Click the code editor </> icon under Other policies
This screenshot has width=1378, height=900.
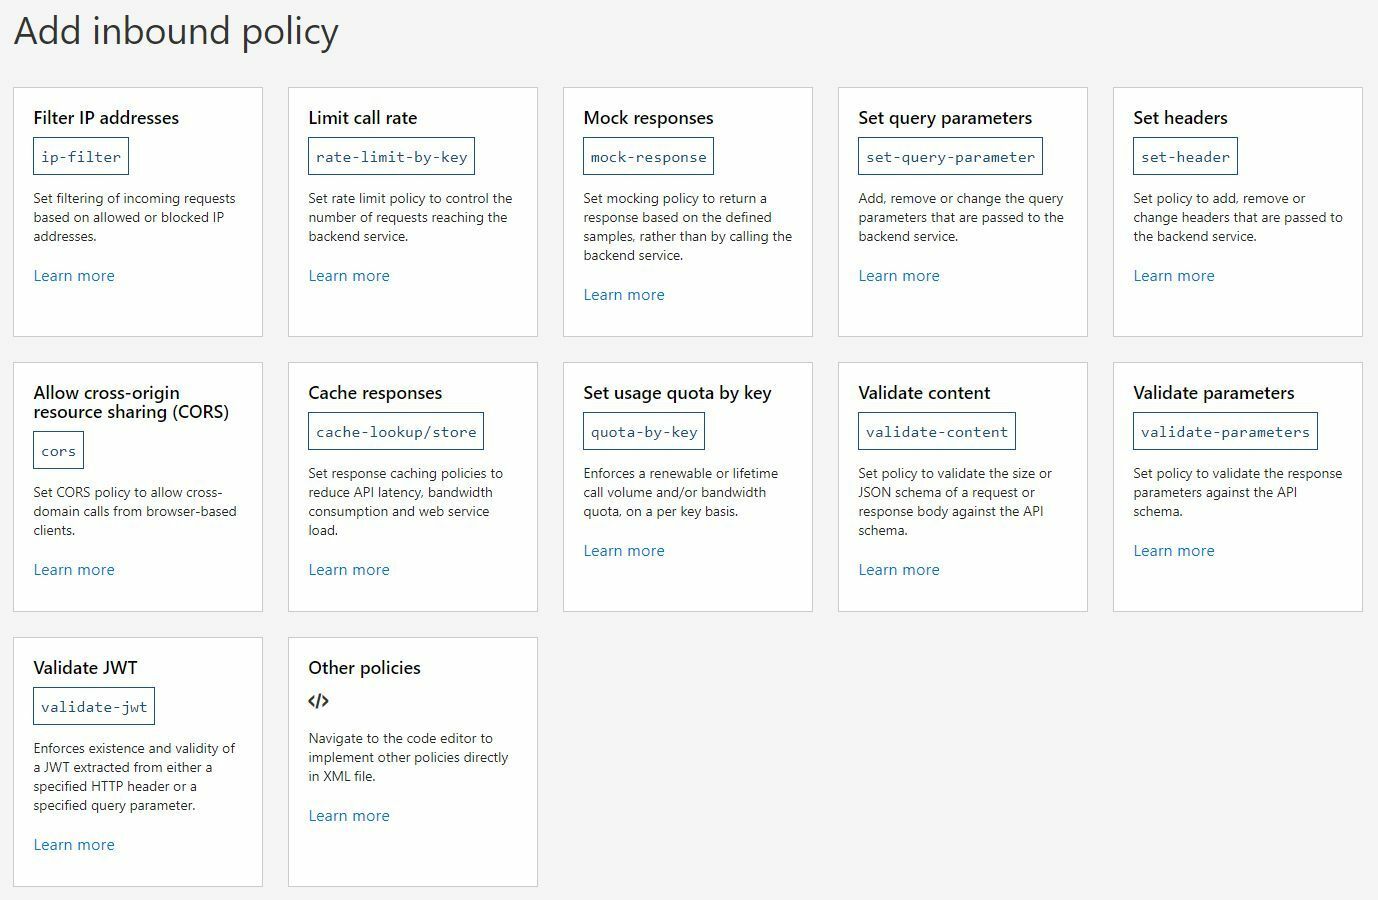point(318,700)
